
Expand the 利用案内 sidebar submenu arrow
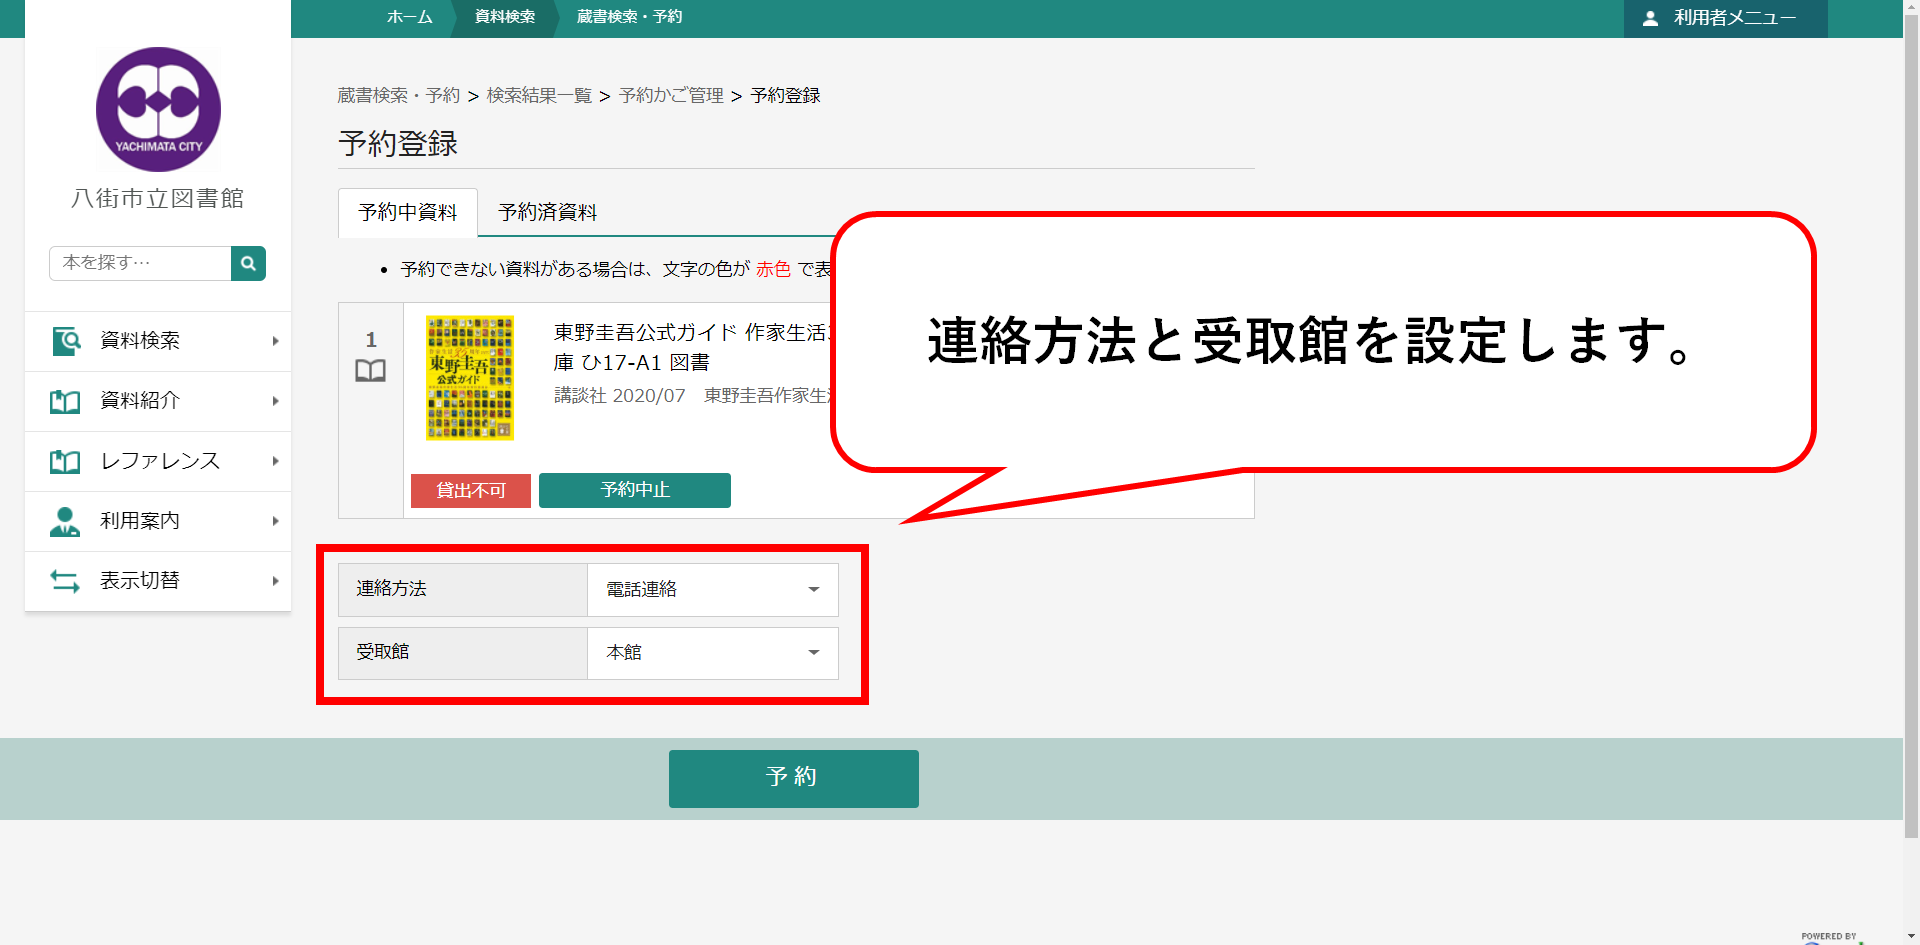pos(275,521)
